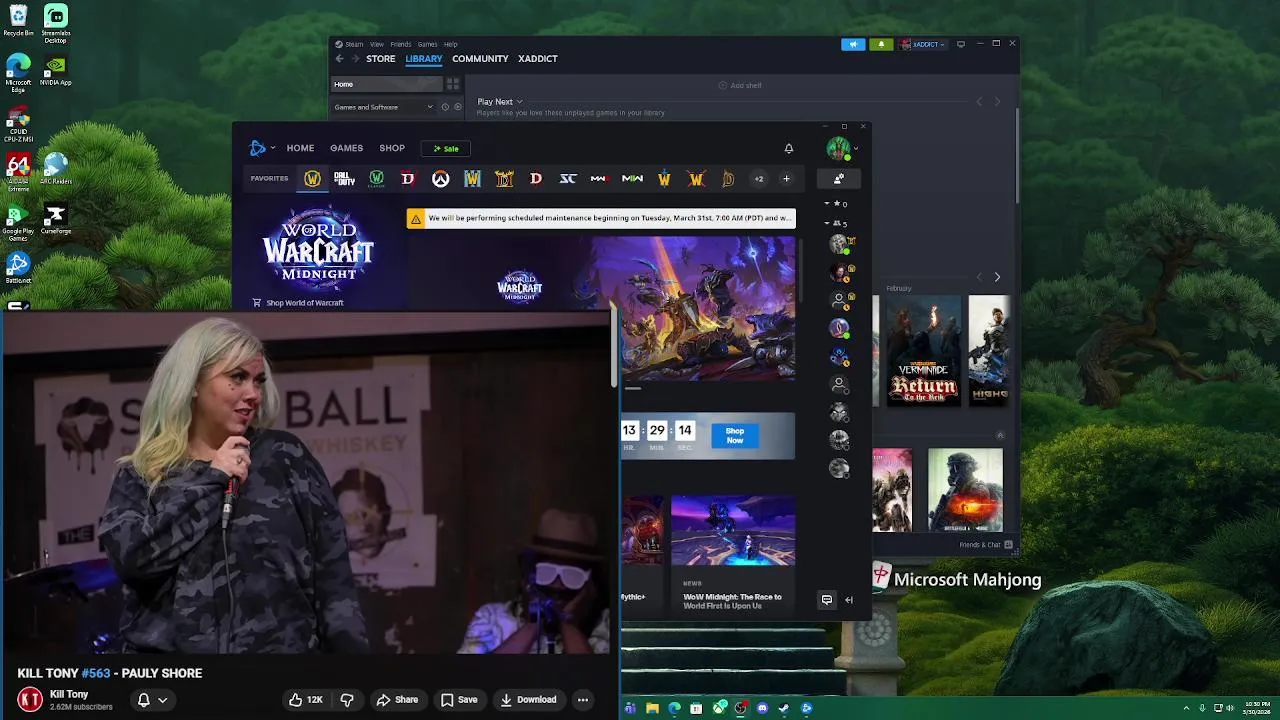1280x720 pixels.
Task: Open Streamlabs Desktop shortcut
Action: tap(56, 24)
